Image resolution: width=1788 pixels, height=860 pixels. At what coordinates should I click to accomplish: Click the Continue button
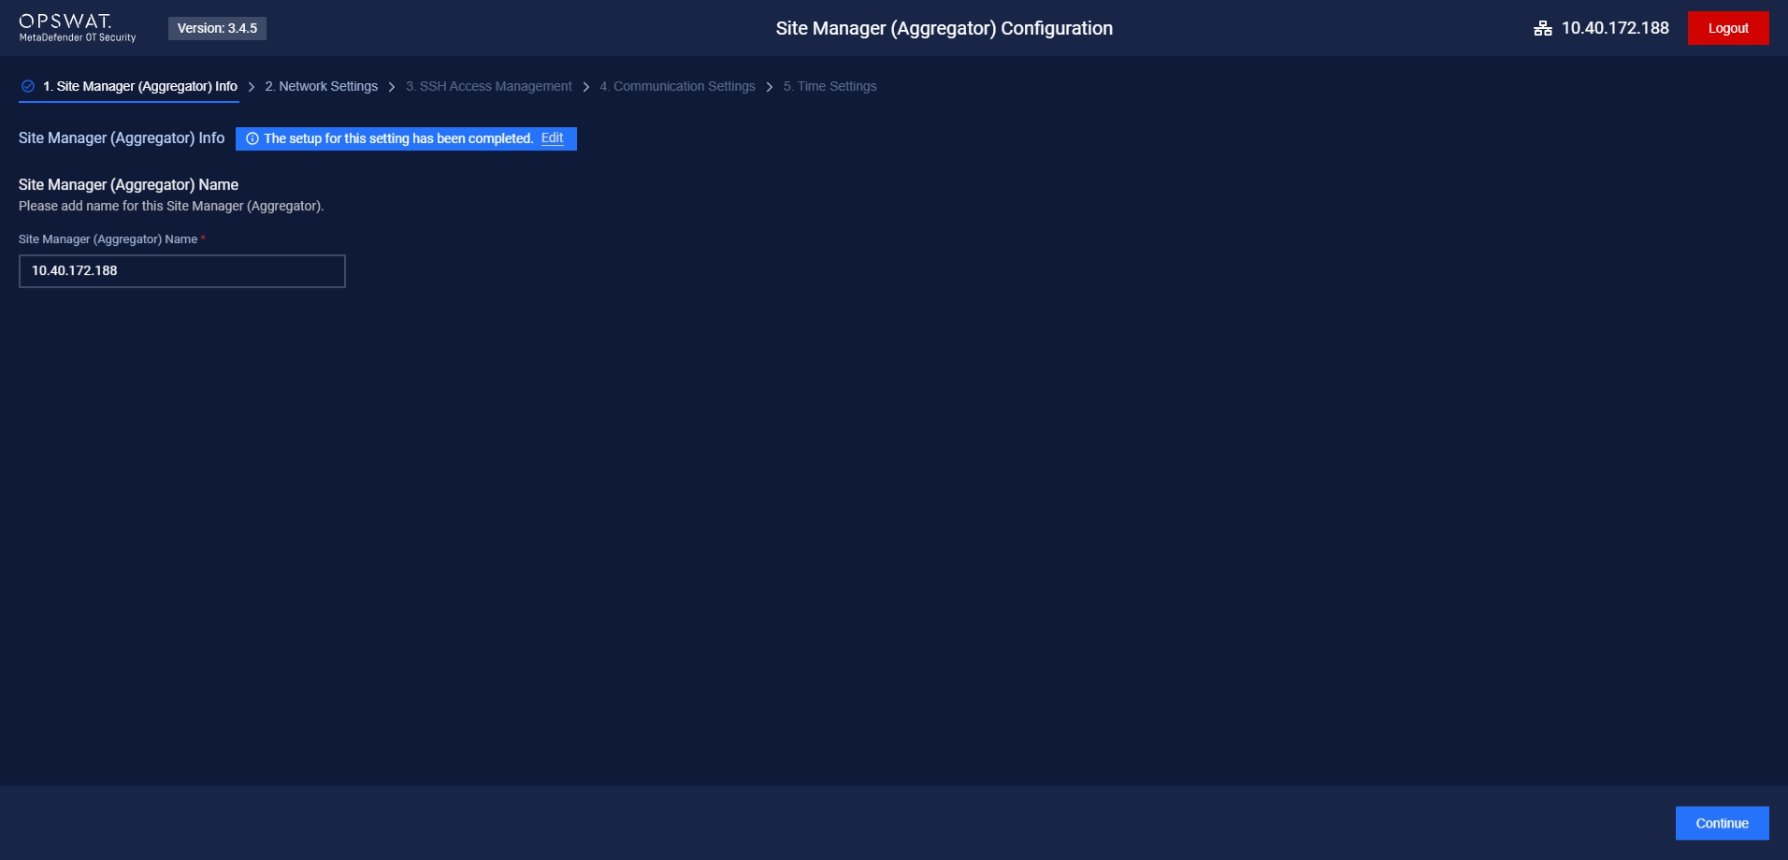point(1722,823)
